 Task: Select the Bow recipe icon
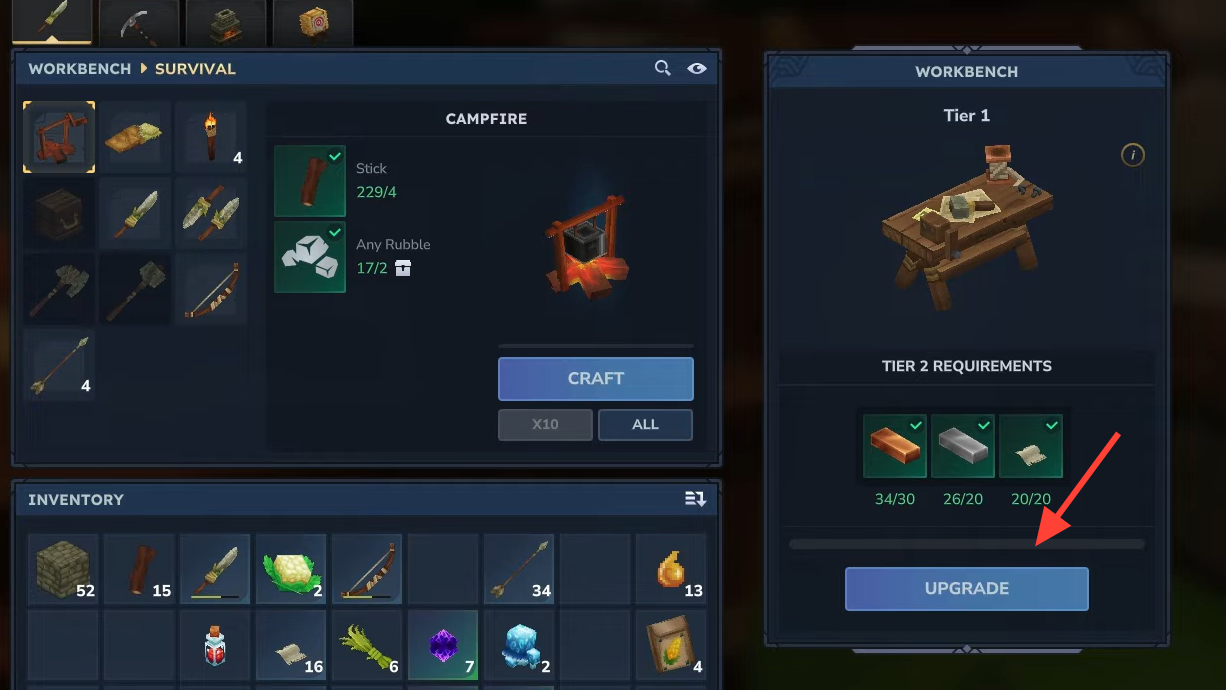point(212,289)
